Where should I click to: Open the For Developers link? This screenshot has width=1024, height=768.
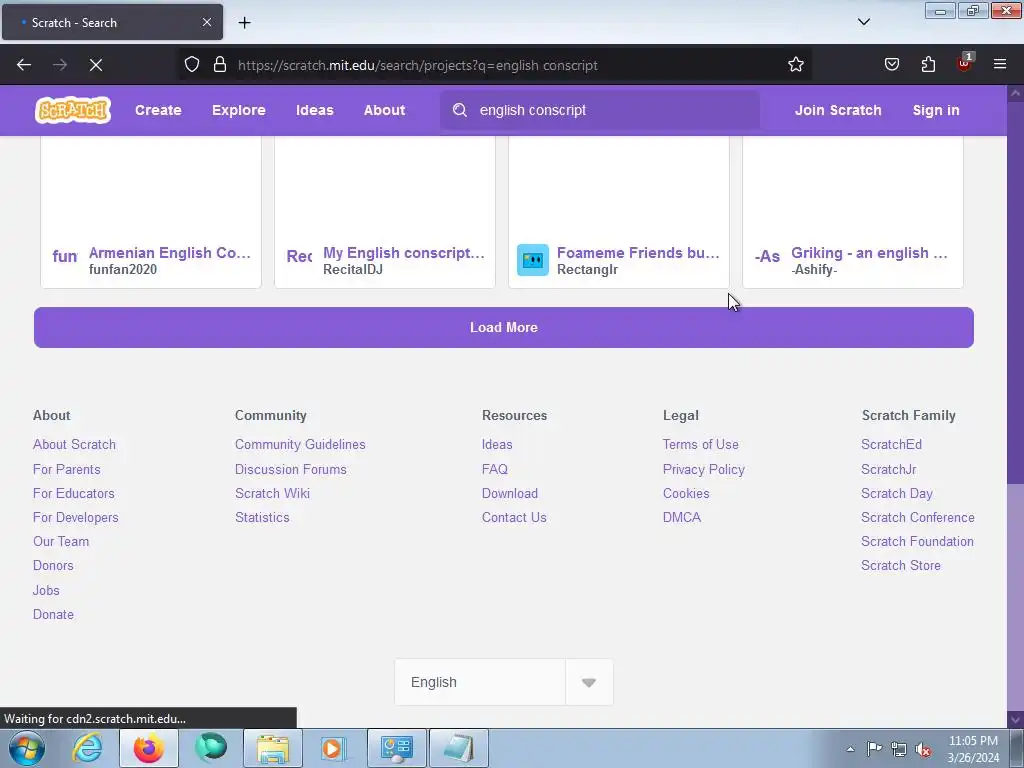pos(76,517)
